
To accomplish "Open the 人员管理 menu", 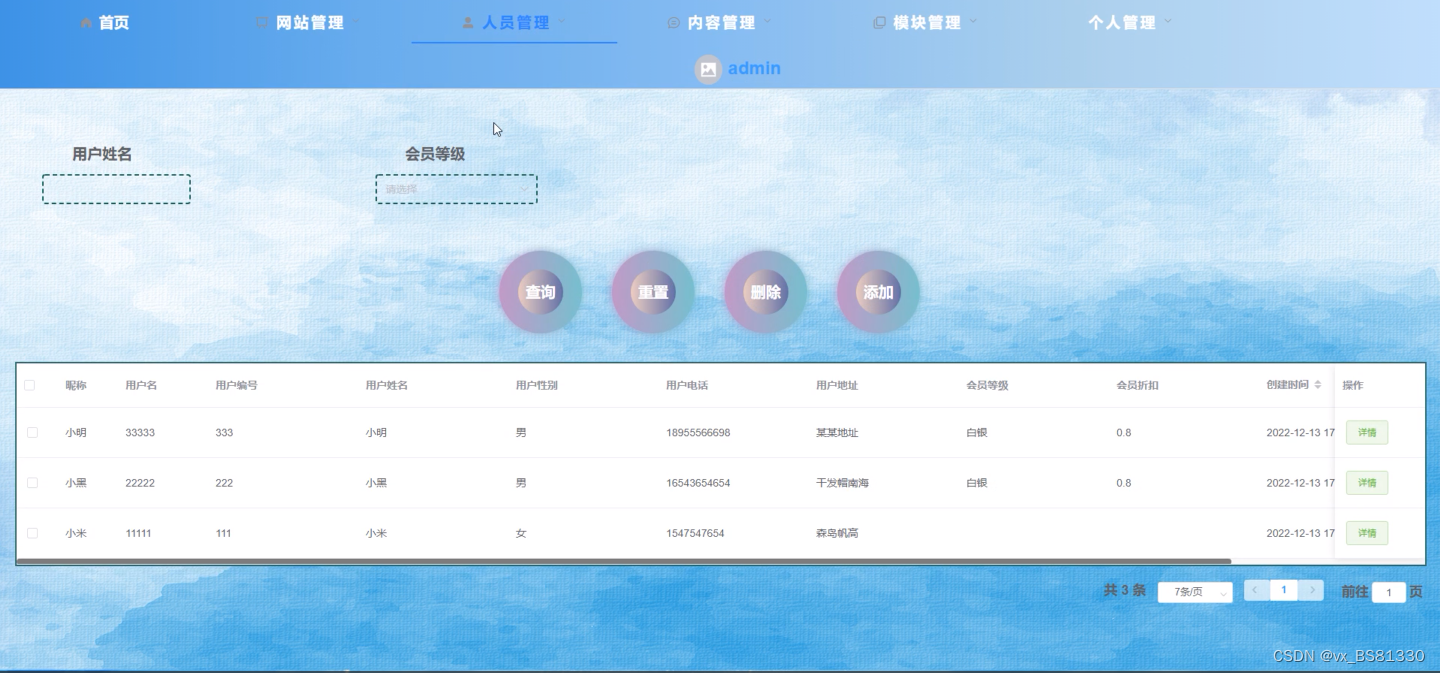I will coord(514,22).
